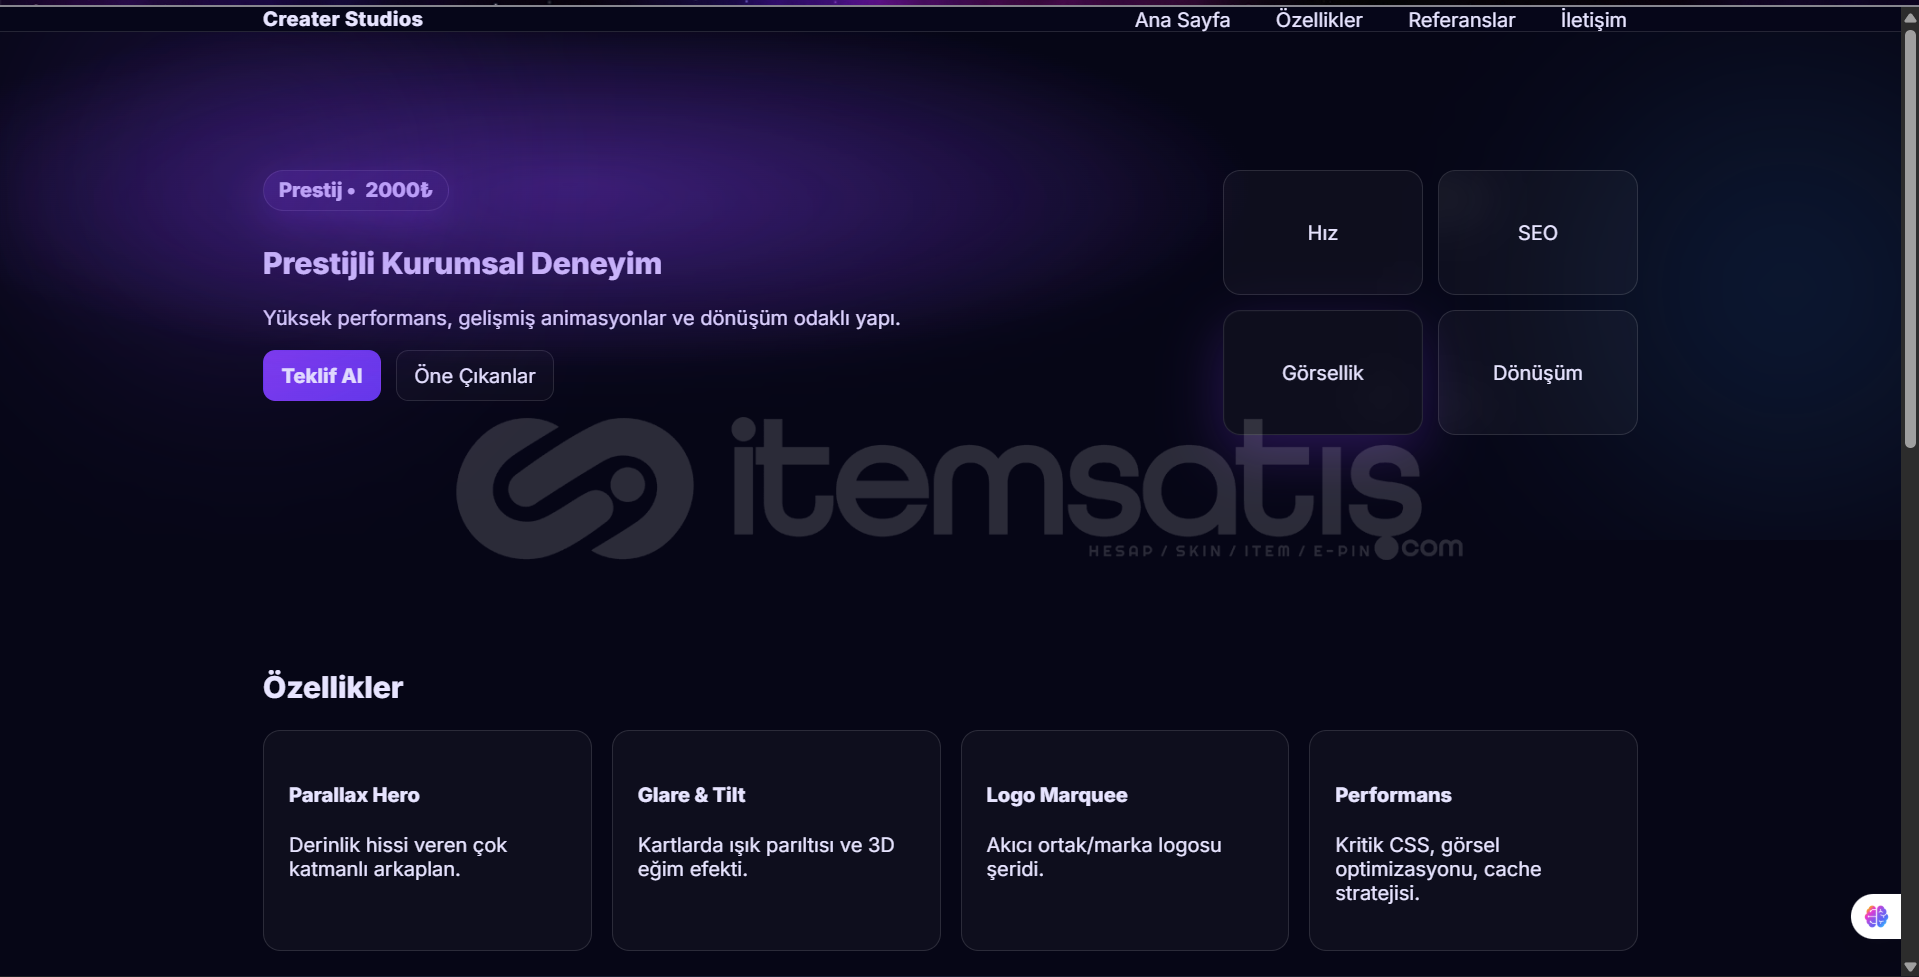Click the Parallax Hero feature card
Viewport: 1919px width, 977px height.
coord(427,840)
